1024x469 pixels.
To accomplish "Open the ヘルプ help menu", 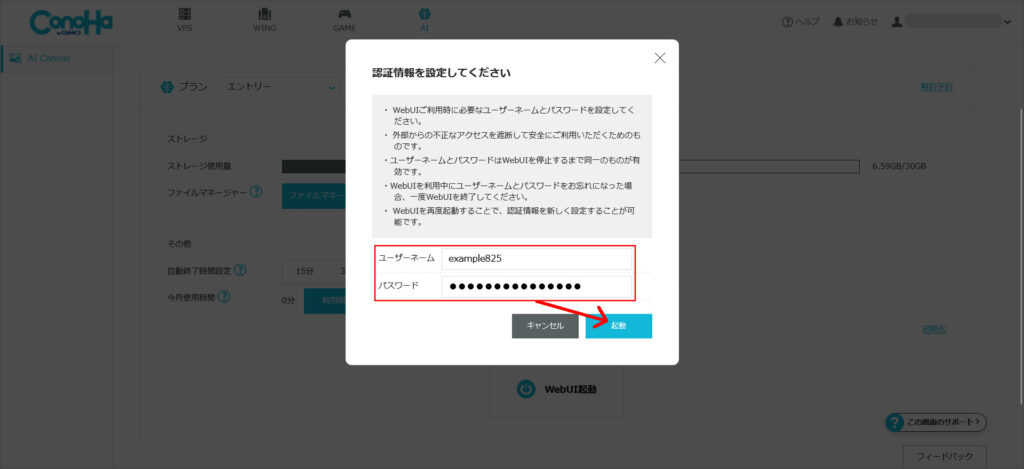I will [x=800, y=22].
